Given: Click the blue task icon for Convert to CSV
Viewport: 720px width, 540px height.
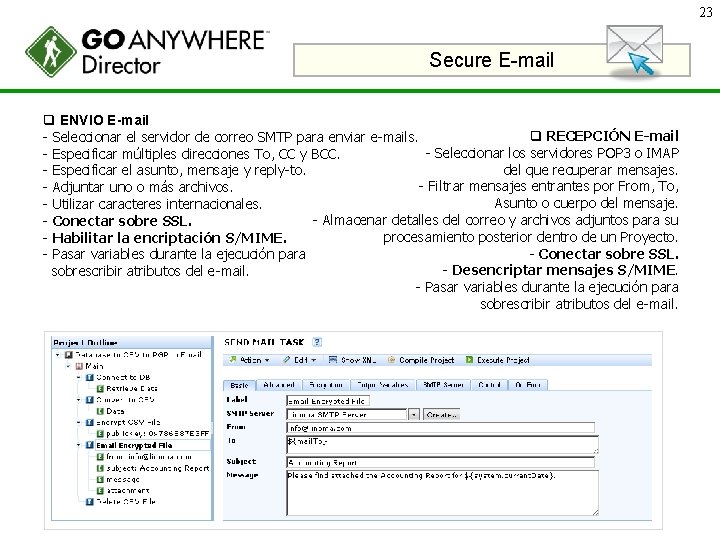Looking at the screenshot, I should 90,400.
